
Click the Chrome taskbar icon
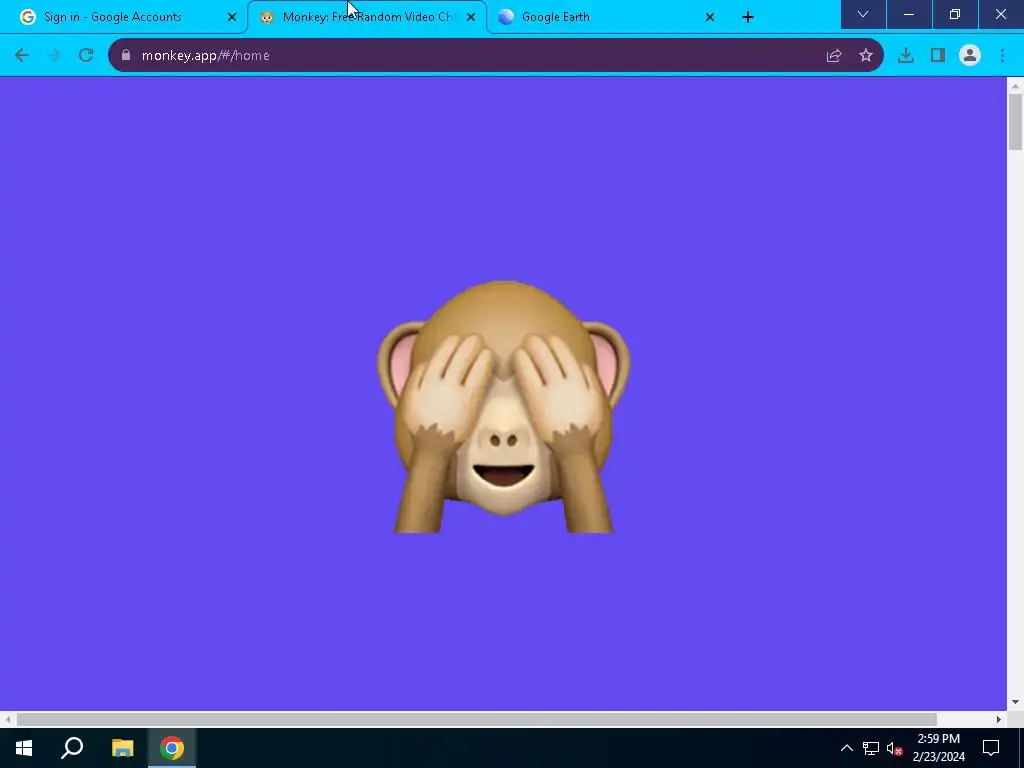172,748
